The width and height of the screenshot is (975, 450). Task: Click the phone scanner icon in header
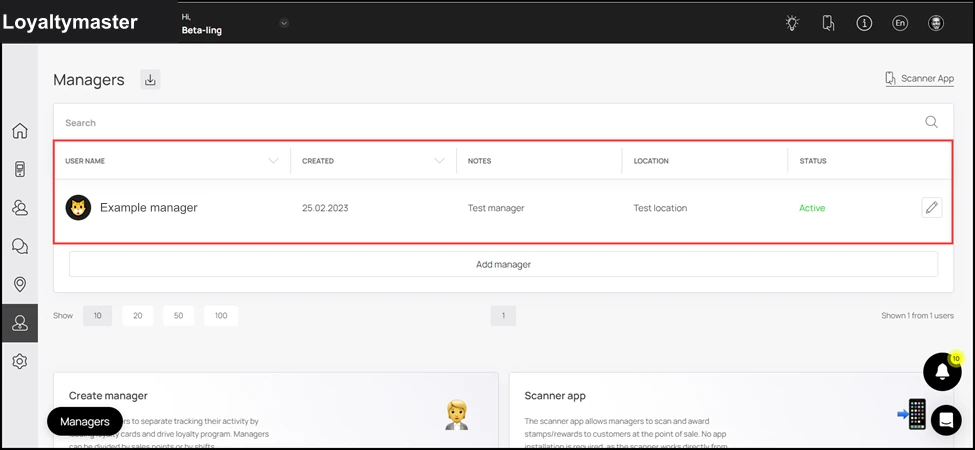click(828, 24)
